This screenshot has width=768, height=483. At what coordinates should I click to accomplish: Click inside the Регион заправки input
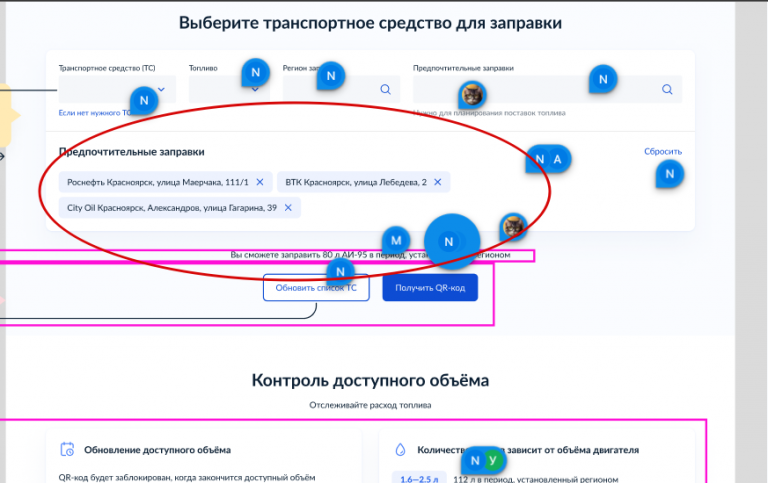341,89
